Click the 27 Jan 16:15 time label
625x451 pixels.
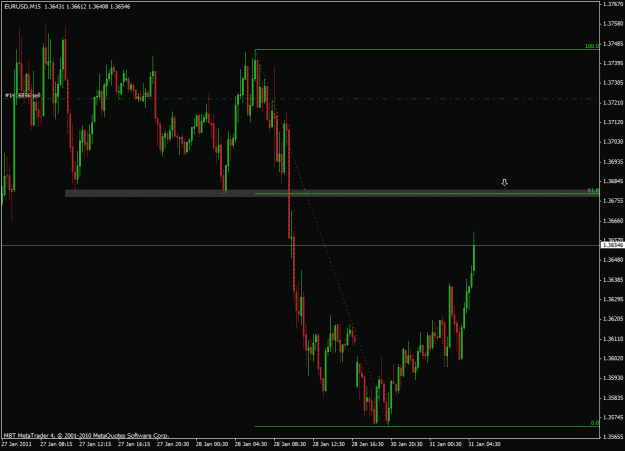(134, 444)
